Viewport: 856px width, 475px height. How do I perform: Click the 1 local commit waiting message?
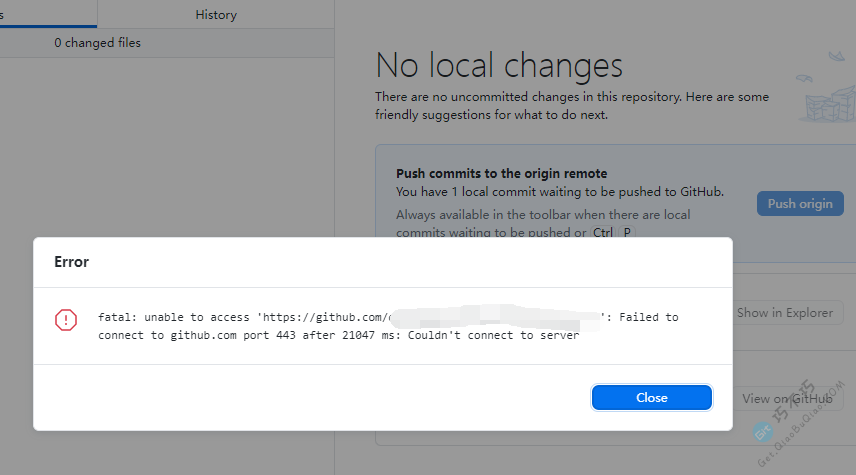coord(560,192)
